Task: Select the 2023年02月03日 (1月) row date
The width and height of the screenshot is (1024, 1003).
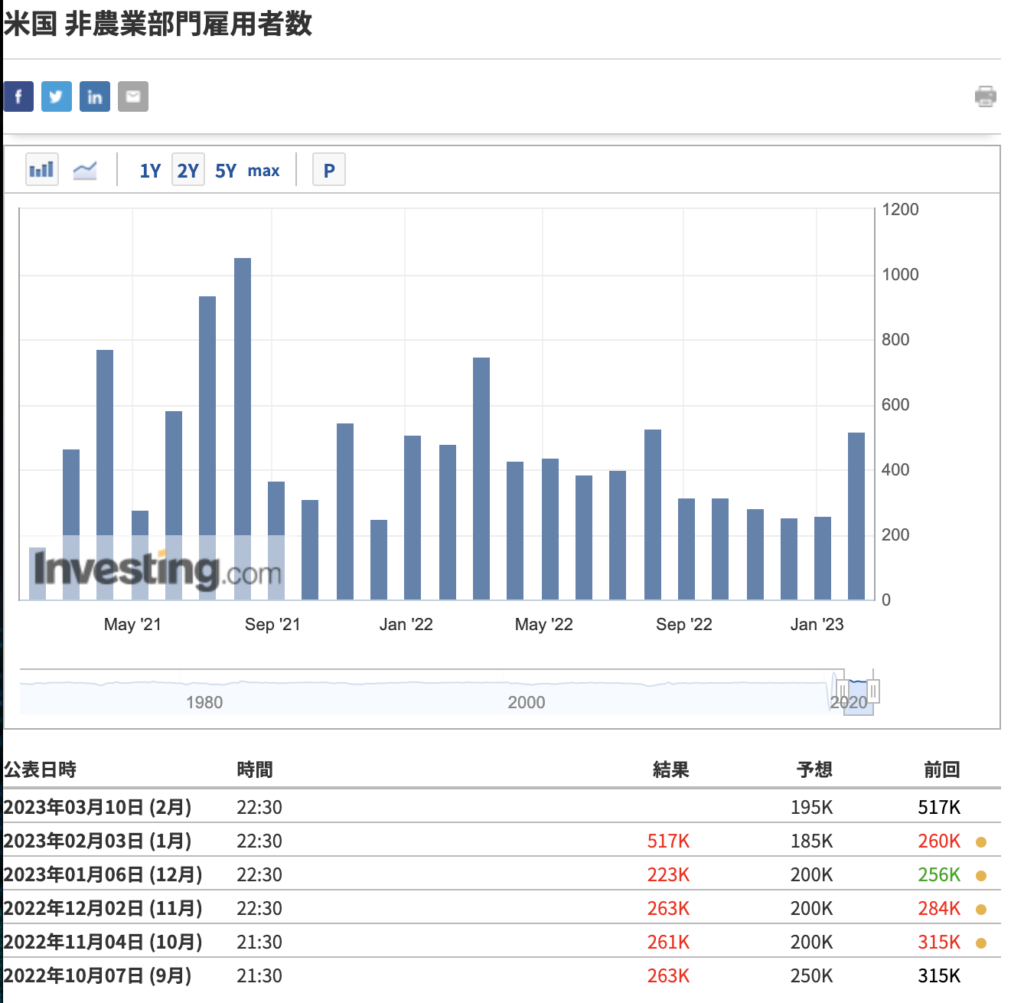Action: pyautogui.click(x=97, y=841)
